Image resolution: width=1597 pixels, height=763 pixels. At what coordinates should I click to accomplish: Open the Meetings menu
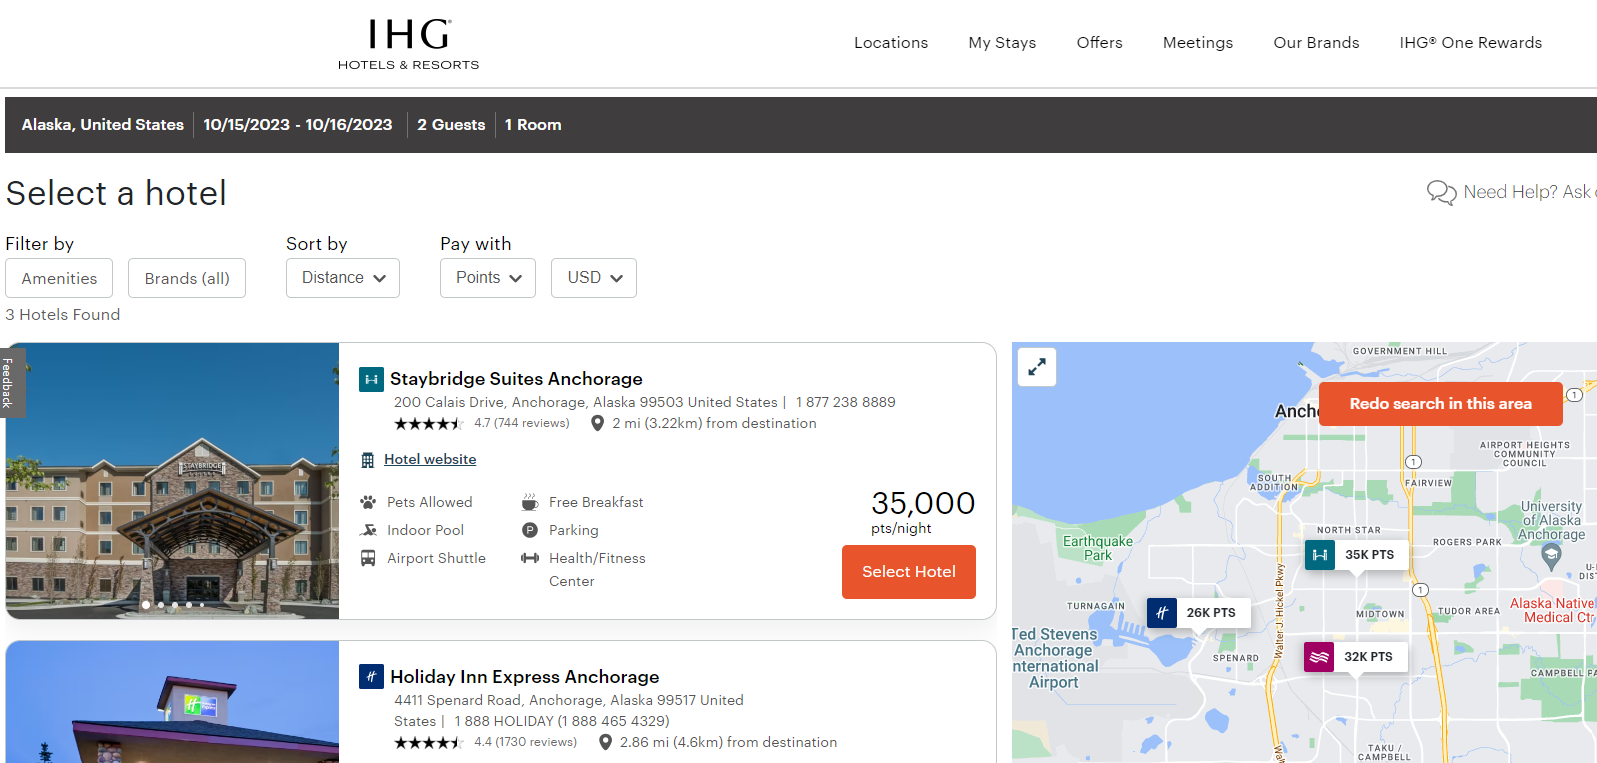[x=1198, y=43]
